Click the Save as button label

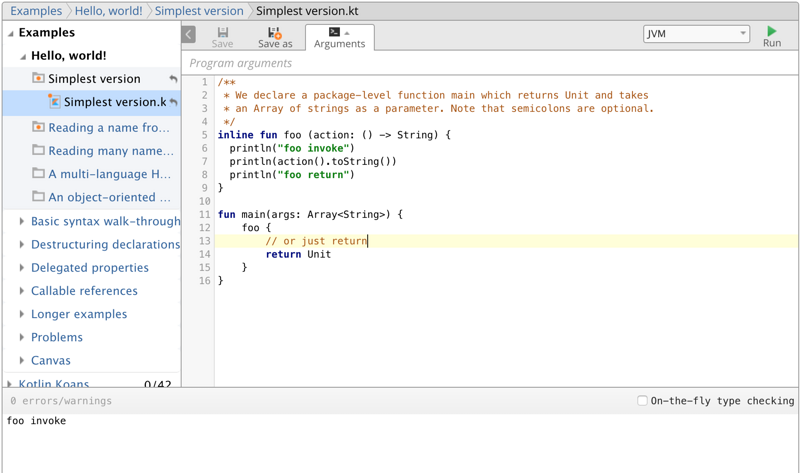(275, 44)
